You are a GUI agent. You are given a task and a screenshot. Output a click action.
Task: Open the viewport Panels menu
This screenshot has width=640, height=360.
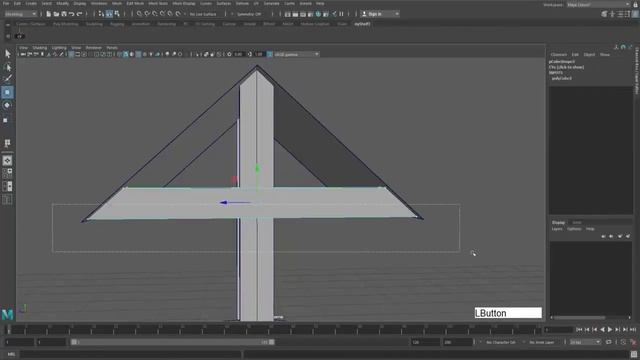[112, 48]
